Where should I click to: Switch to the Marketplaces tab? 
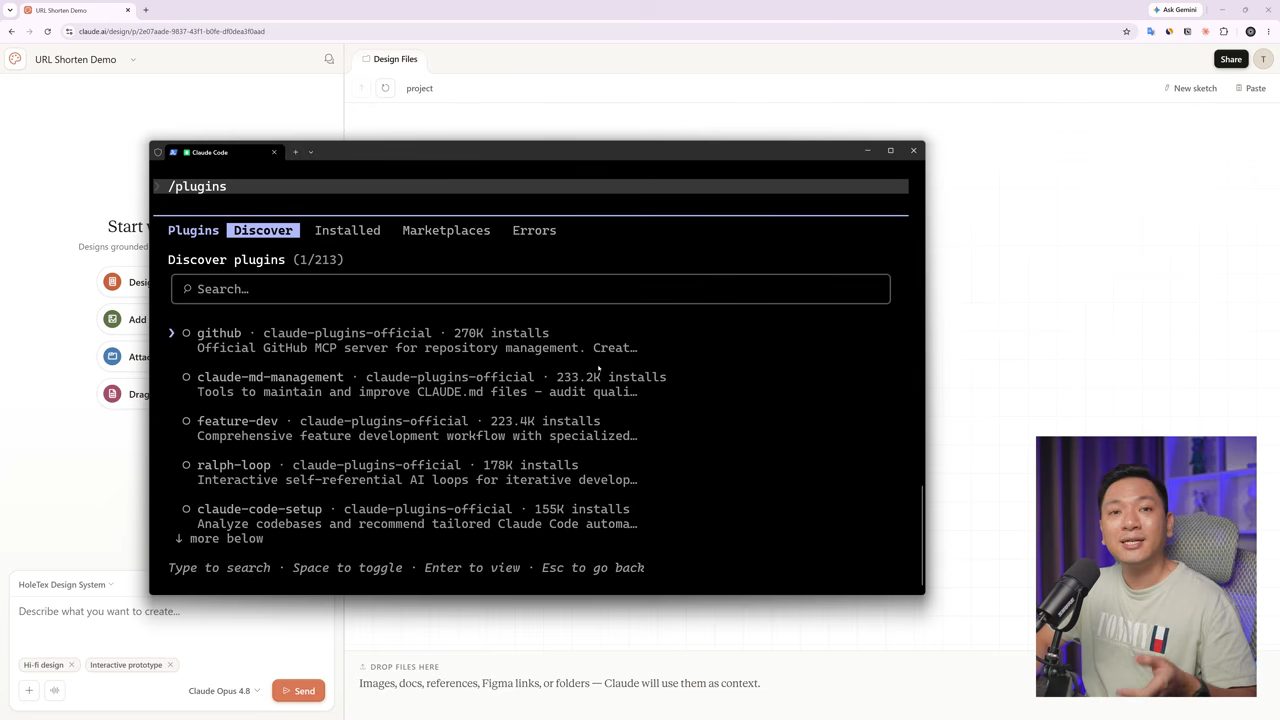tap(446, 230)
